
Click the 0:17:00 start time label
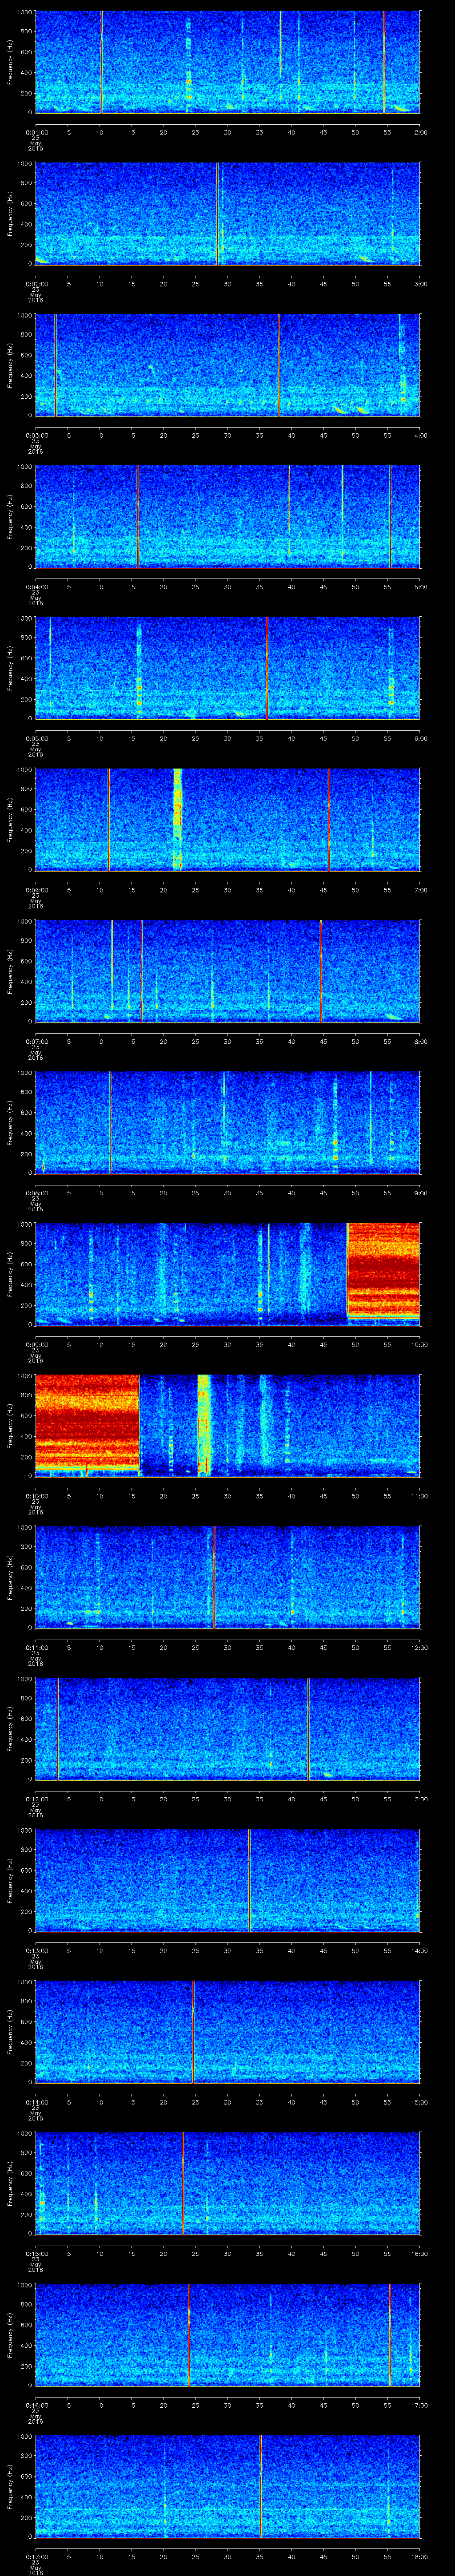36,2556
